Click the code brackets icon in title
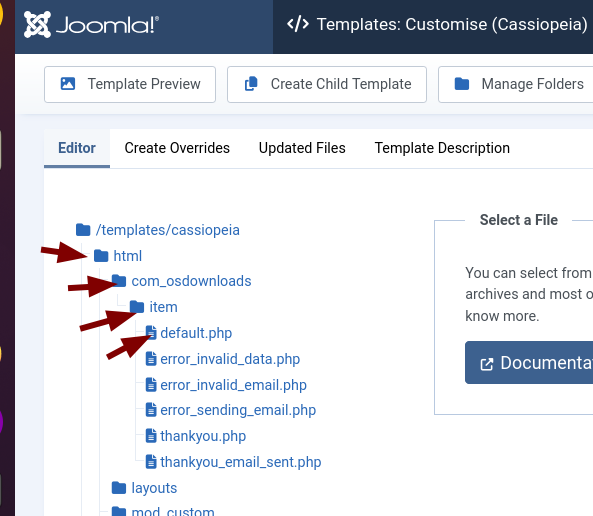This screenshot has width=593, height=516. click(298, 24)
